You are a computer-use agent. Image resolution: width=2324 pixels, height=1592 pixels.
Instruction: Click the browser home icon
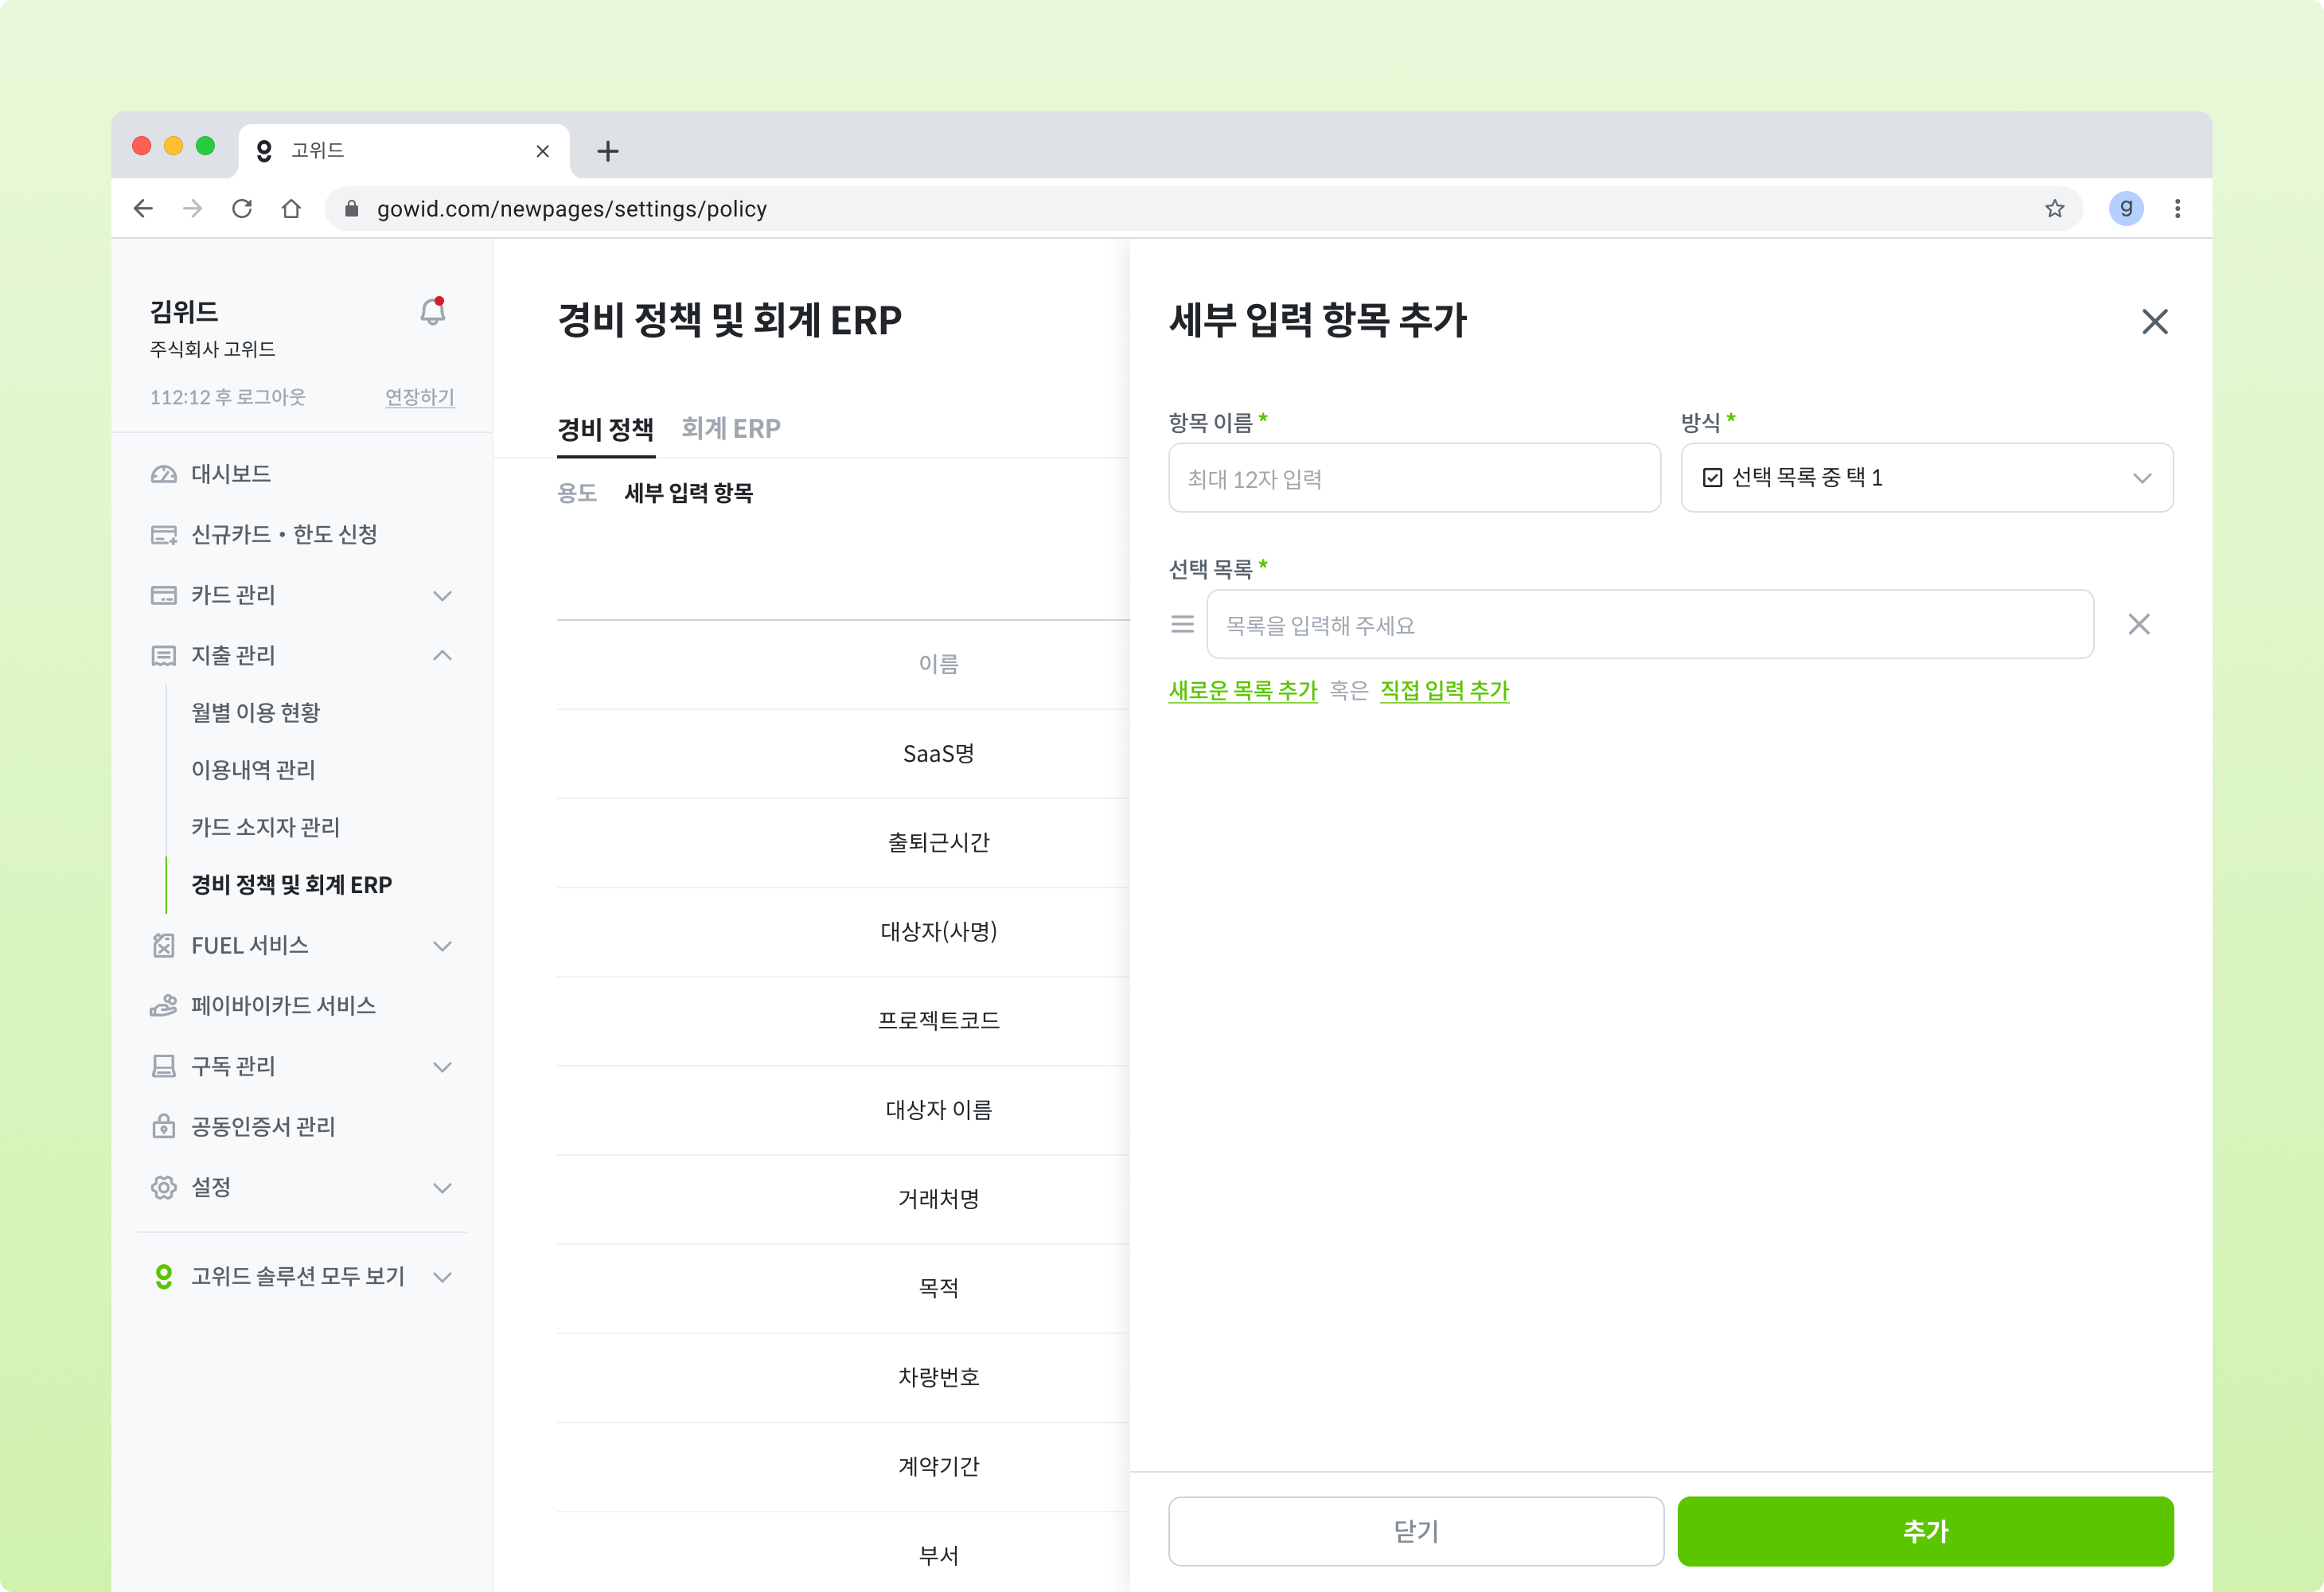pos(291,208)
